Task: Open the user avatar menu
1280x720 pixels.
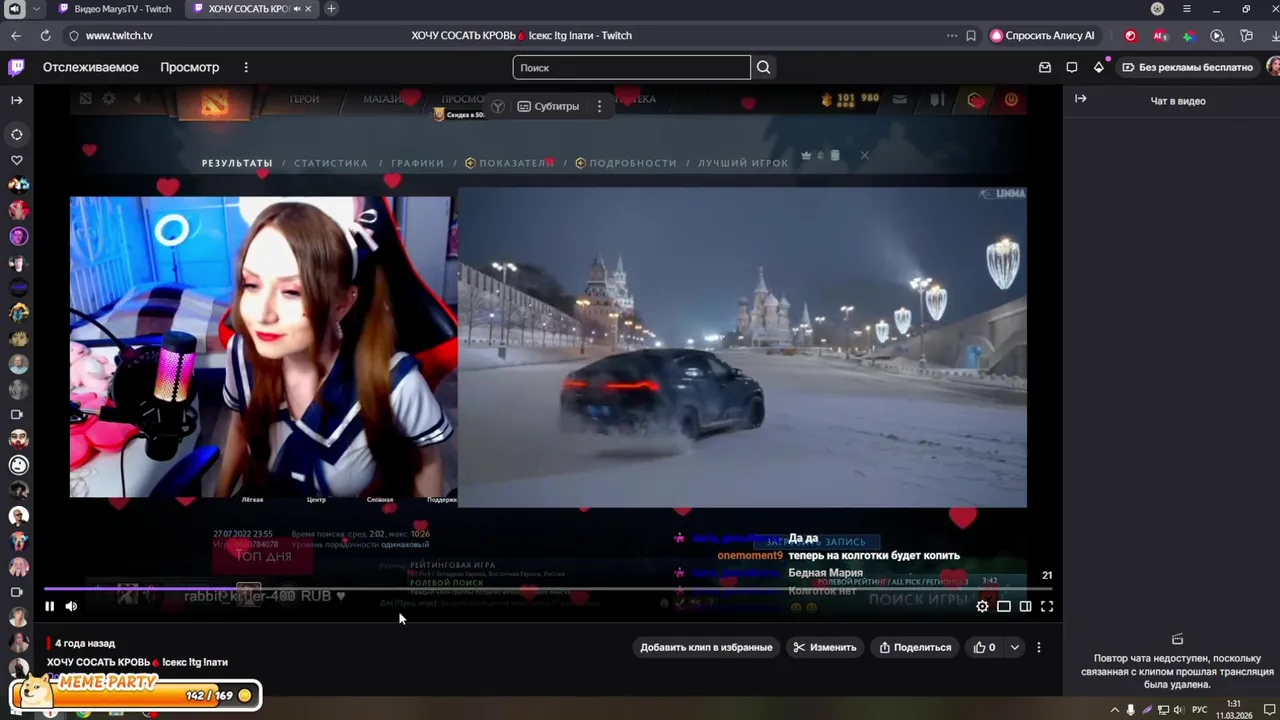Action: tap(1273, 66)
